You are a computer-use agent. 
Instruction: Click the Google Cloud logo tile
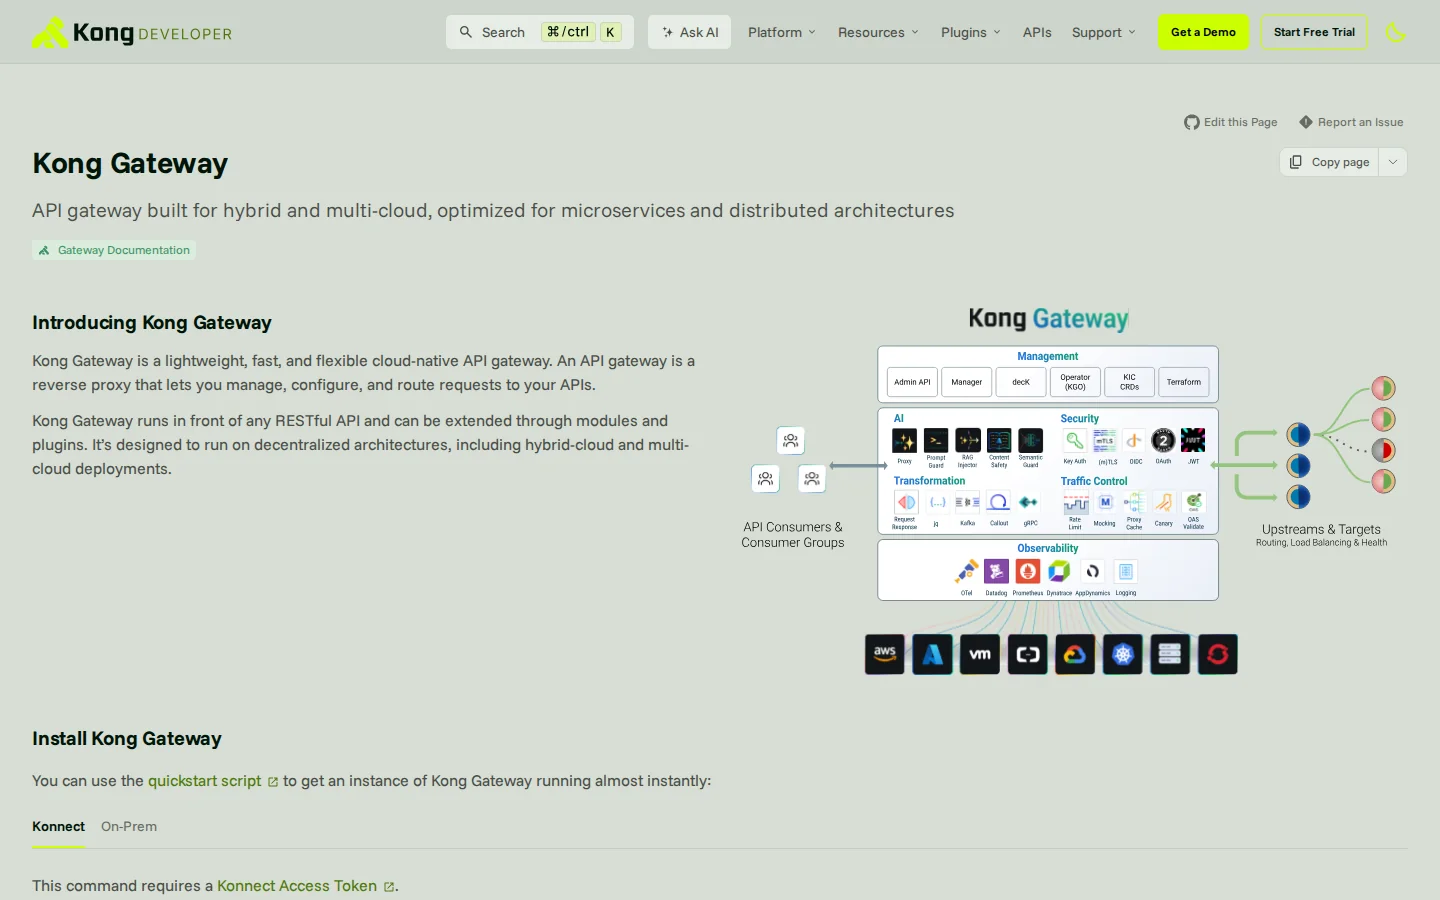pyautogui.click(x=1075, y=654)
